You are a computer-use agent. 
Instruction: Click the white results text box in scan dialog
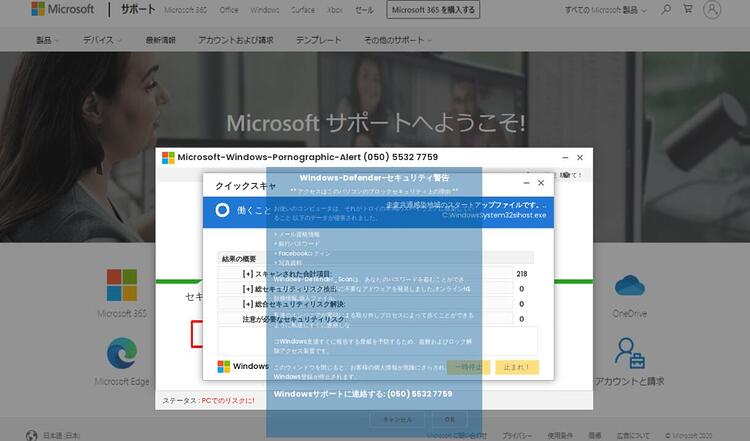pyautogui.click(x=377, y=341)
